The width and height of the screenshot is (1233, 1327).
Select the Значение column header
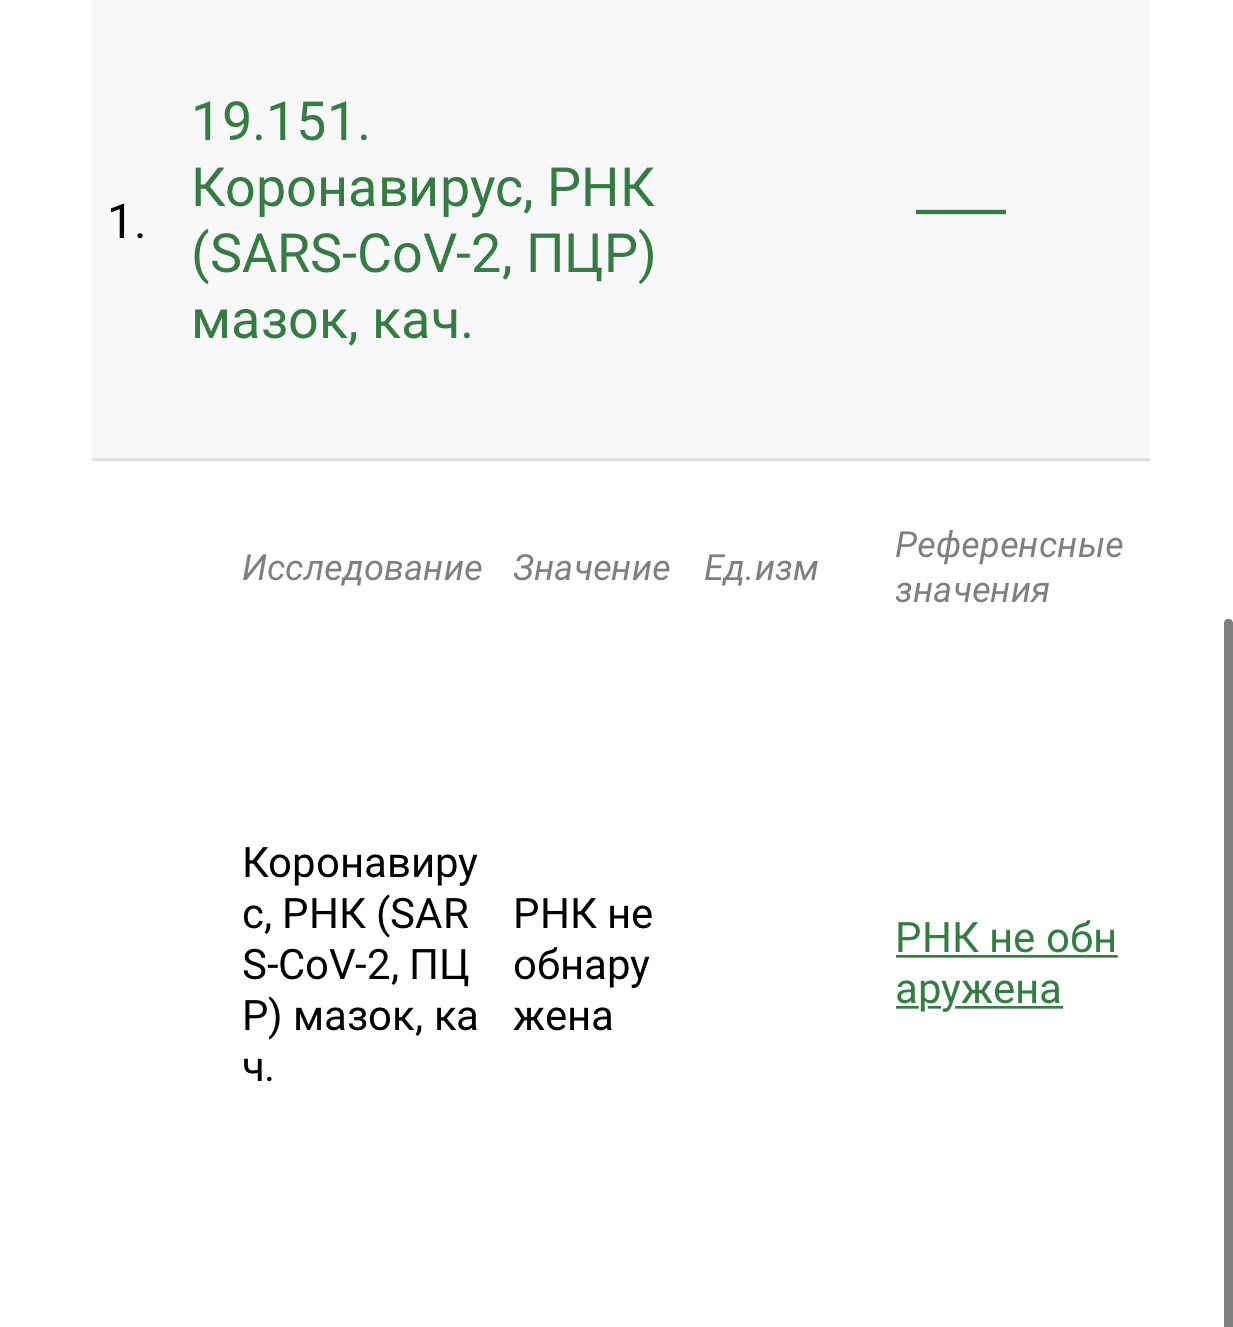[x=591, y=568]
